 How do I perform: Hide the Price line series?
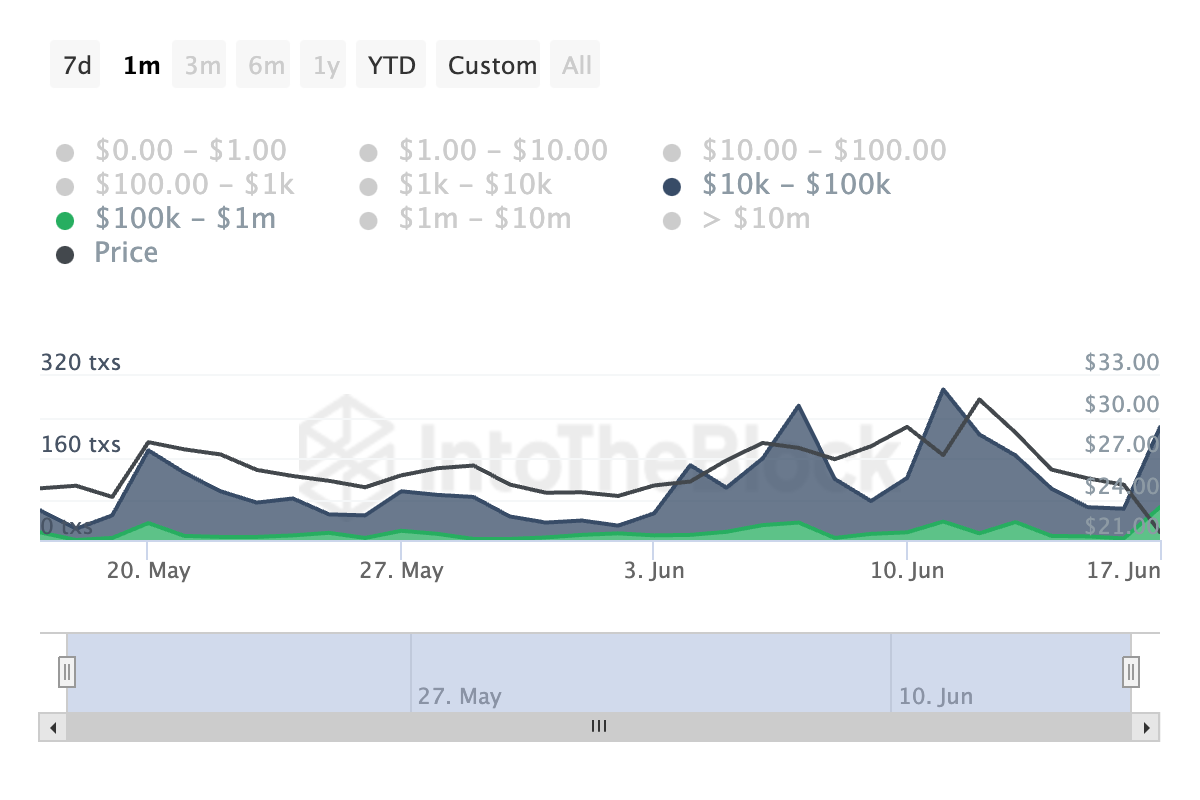107,252
